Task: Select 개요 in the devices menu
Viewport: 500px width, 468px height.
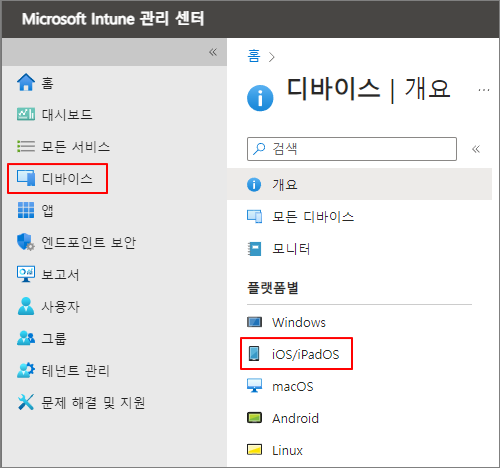Action: pyautogui.click(x=359, y=184)
